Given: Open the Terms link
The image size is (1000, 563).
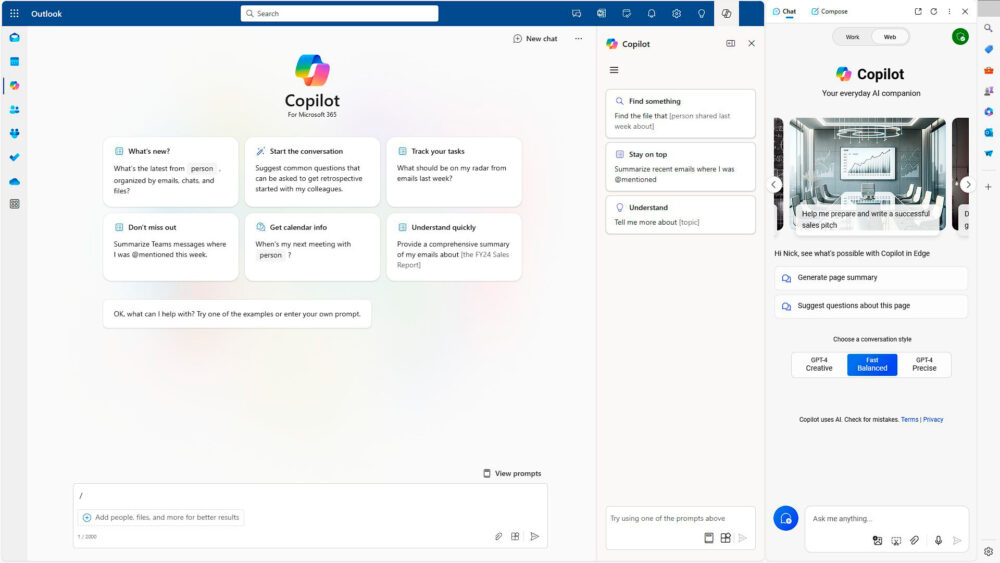Looking at the screenshot, I should (909, 420).
